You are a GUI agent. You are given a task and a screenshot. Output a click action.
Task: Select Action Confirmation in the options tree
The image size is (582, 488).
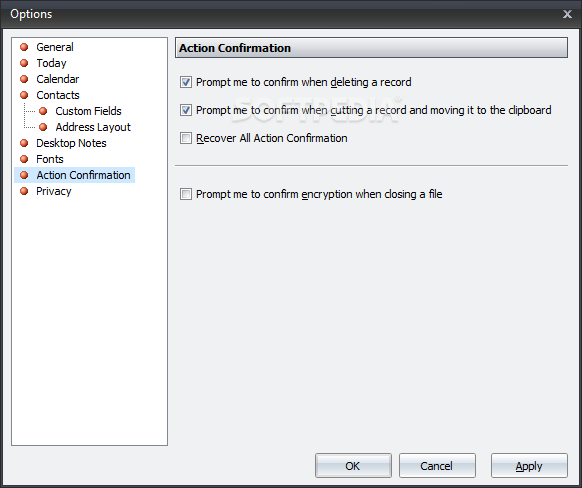[83, 175]
